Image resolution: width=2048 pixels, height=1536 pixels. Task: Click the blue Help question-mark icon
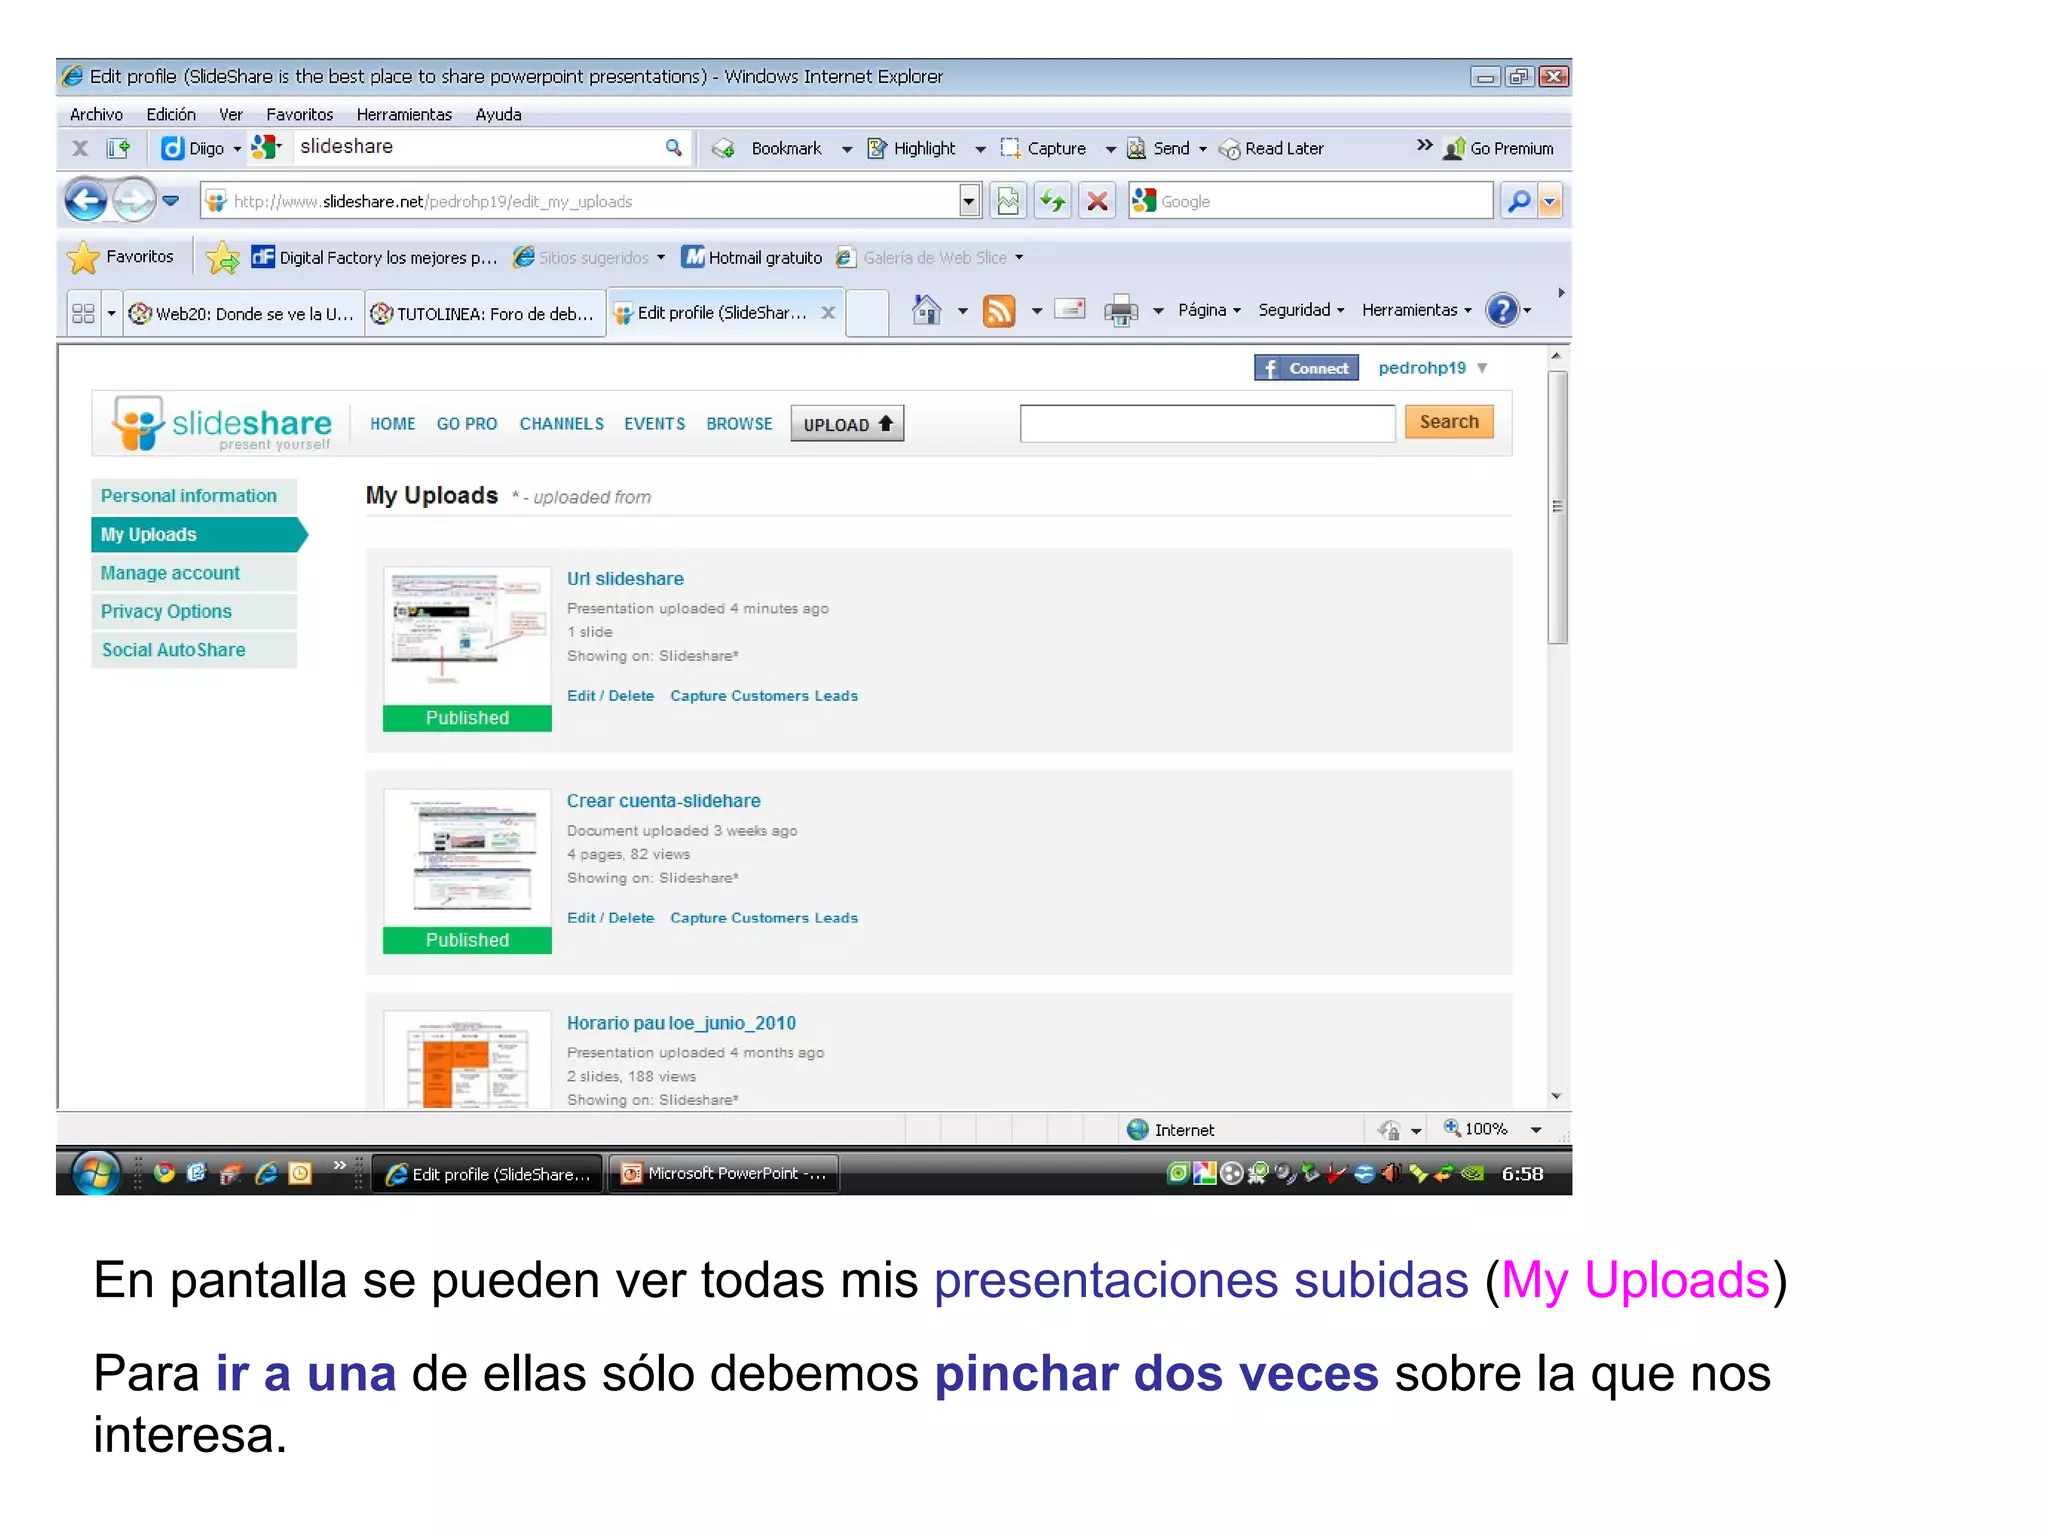[1502, 310]
